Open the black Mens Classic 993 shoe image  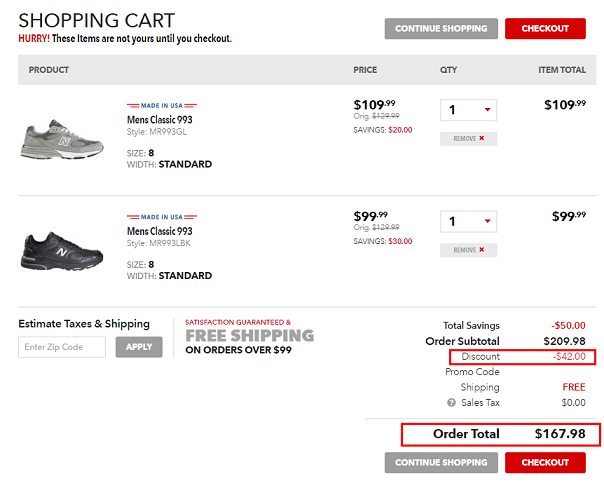61,250
